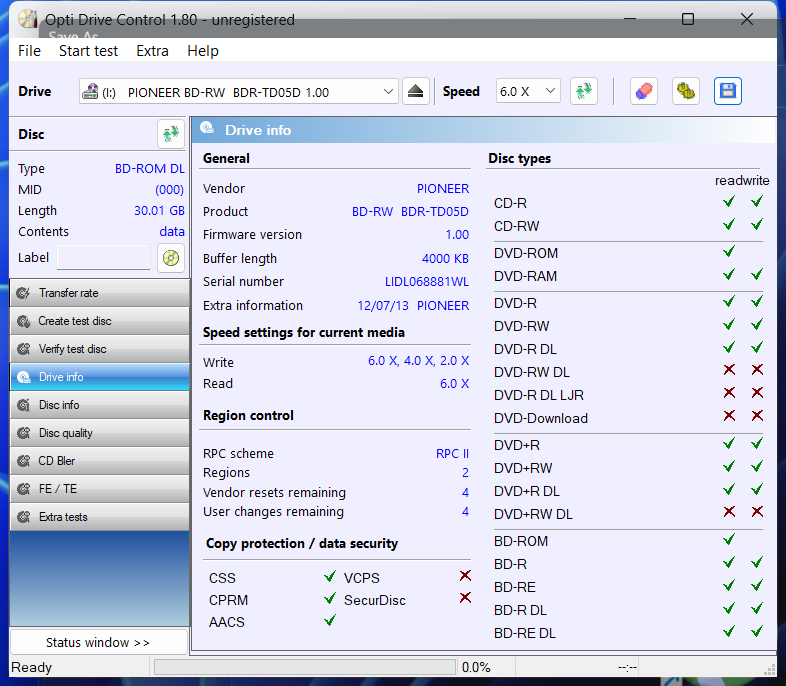The width and height of the screenshot is (786, 686).
Task: Eject the disc with the eject button
Action: tap(416, 91)
